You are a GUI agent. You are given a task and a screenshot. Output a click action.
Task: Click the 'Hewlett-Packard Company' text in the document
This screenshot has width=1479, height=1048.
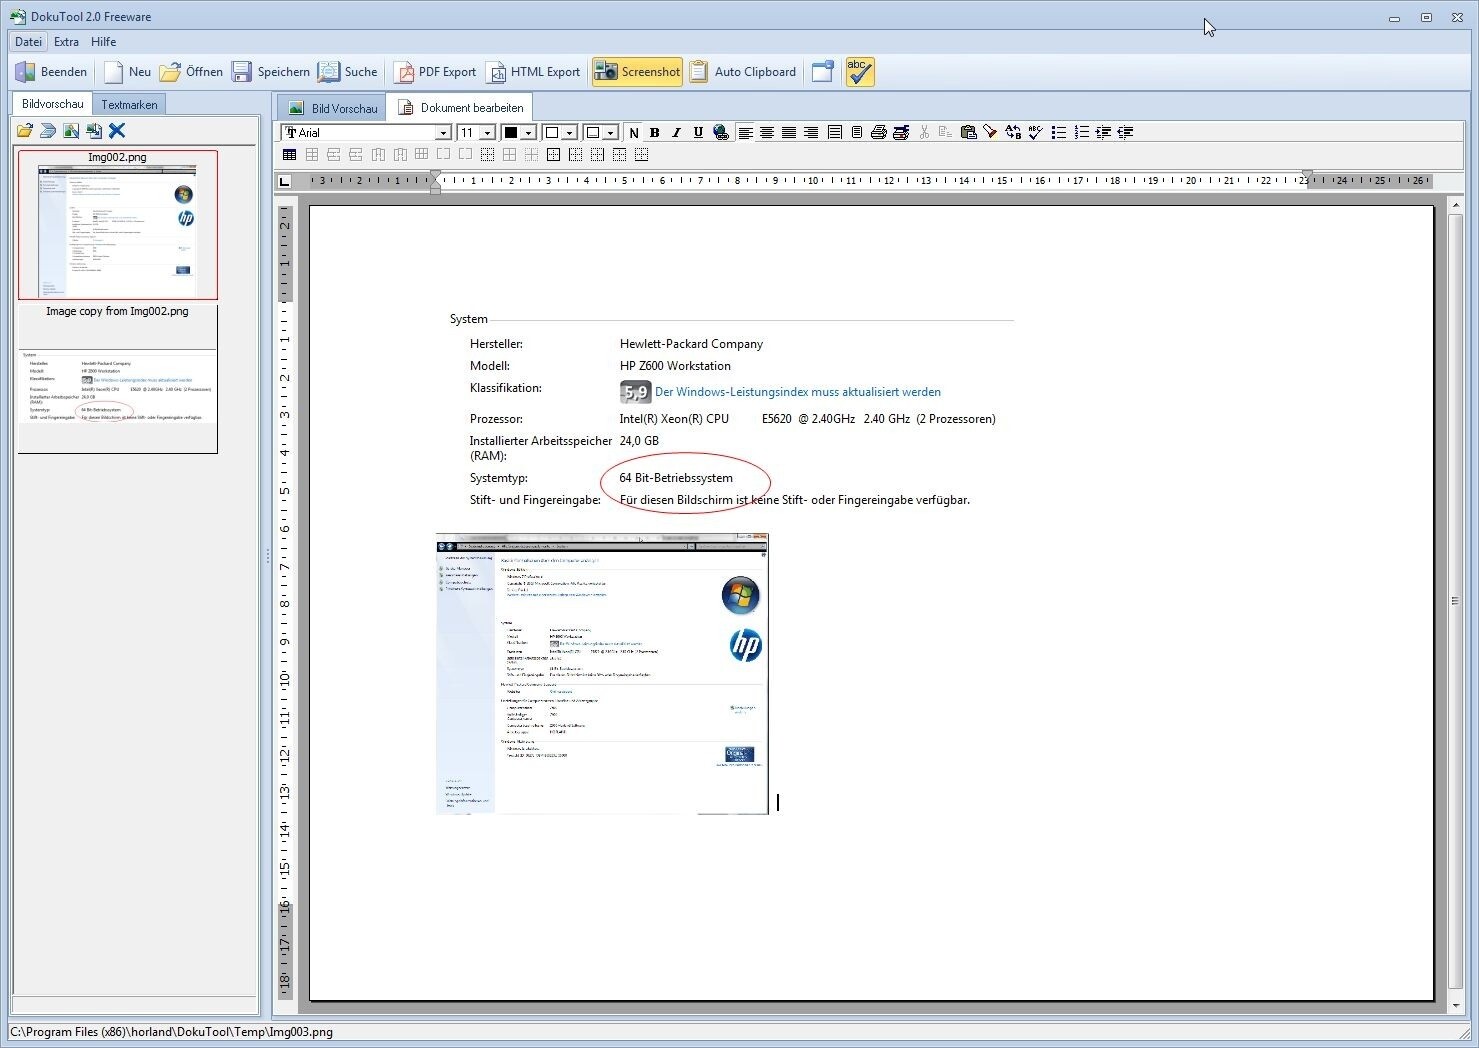(691, 344)
